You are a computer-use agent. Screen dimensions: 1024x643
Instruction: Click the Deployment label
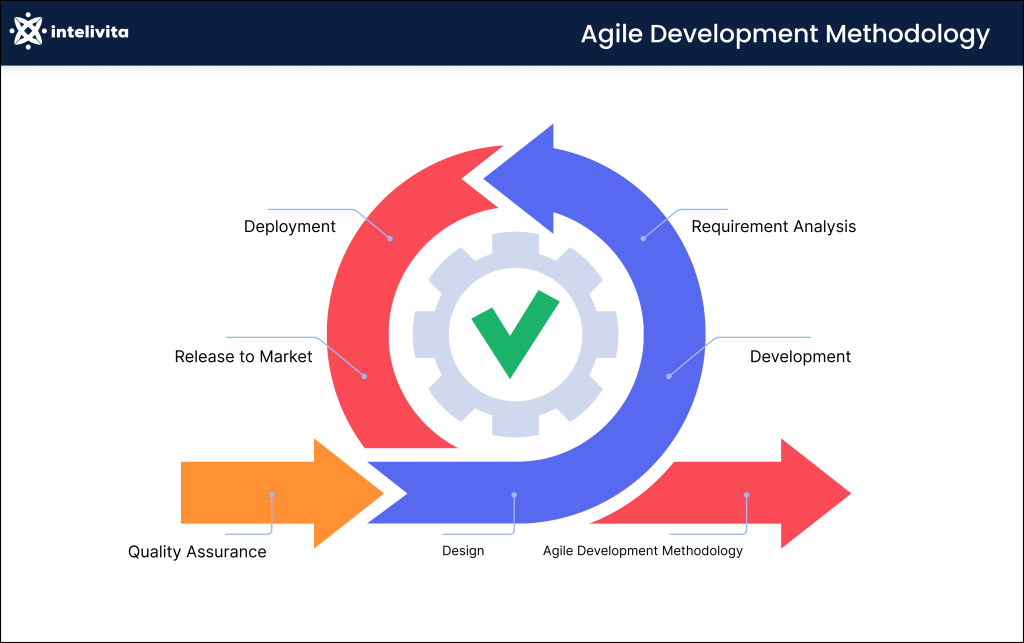289,227
